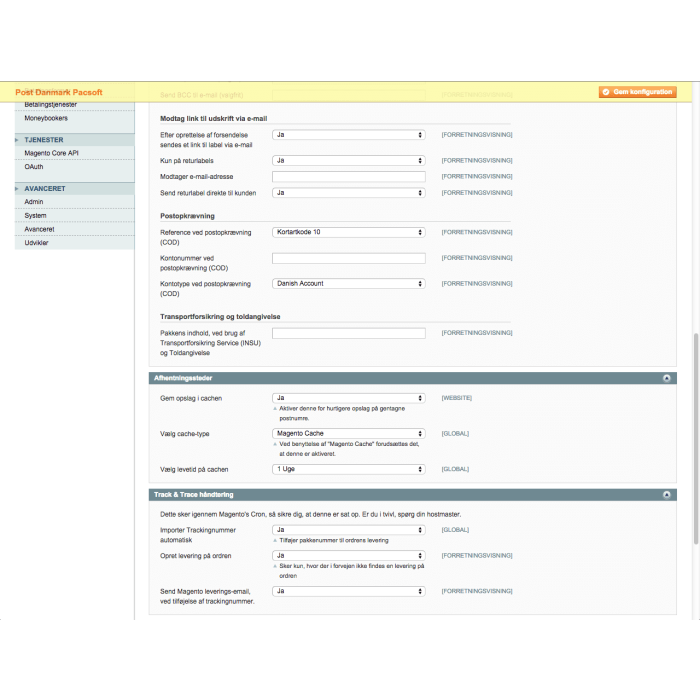Click the Track & Trace håndtering header
The height and width of the screenshot is (700, 700).
[412, 495]
